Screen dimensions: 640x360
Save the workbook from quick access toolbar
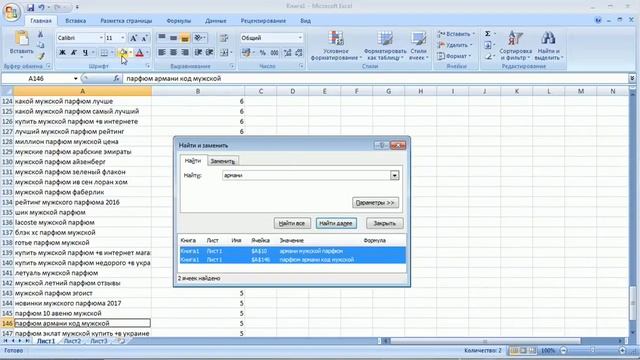pyautogui.click(x=30, y=7)
